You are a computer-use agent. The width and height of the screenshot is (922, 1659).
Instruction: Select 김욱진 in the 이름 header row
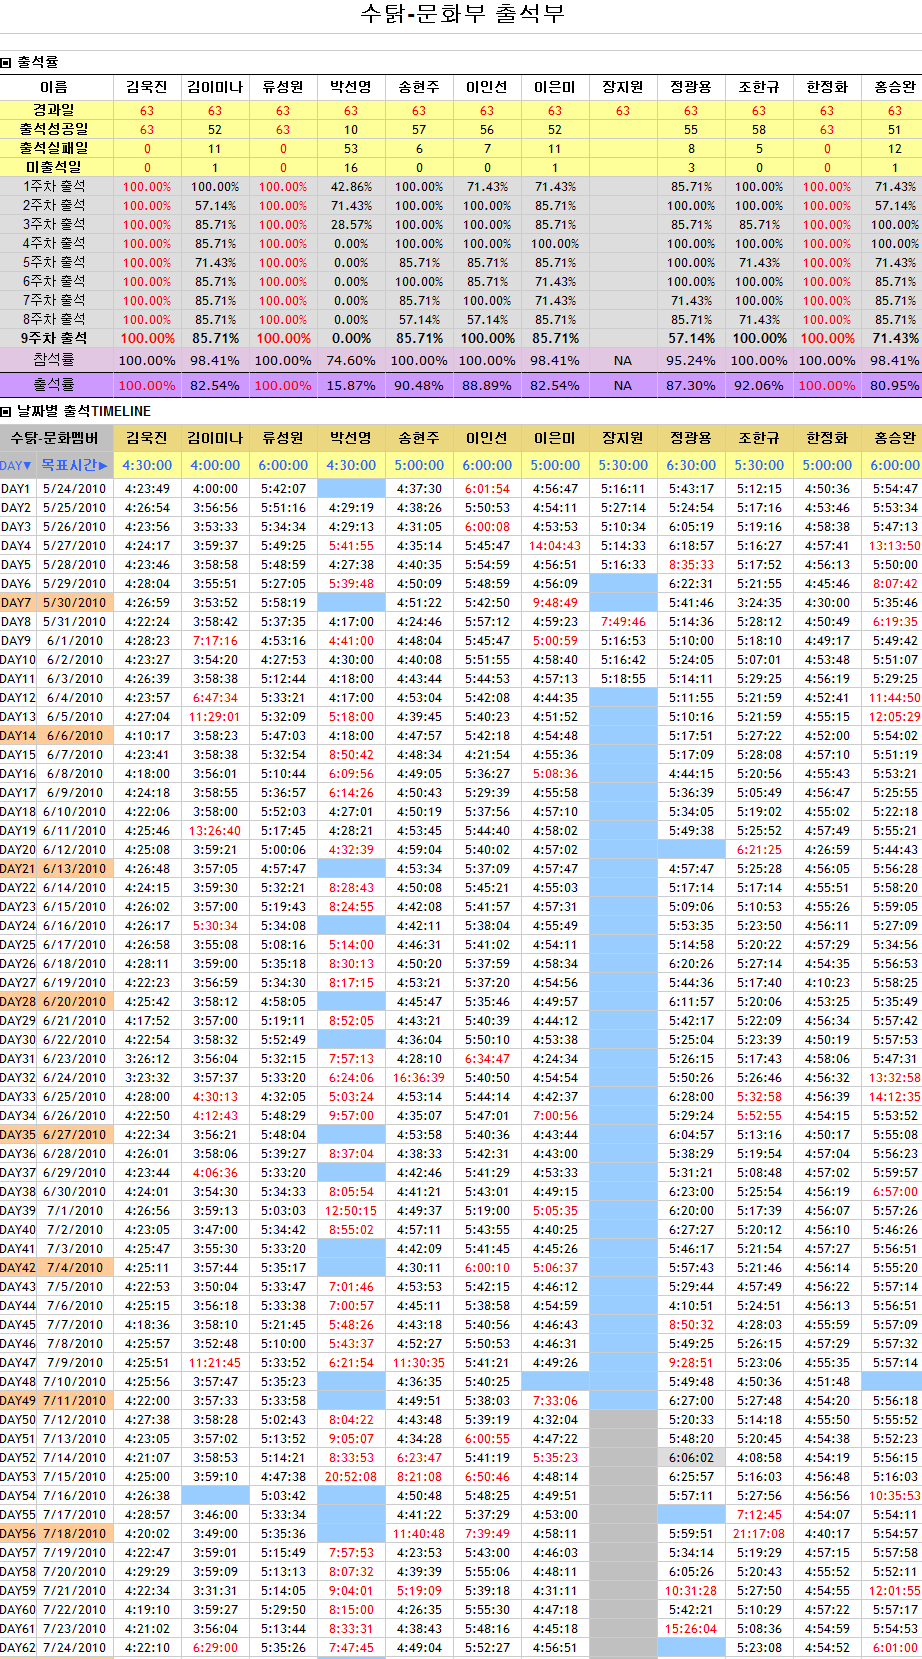147,87
